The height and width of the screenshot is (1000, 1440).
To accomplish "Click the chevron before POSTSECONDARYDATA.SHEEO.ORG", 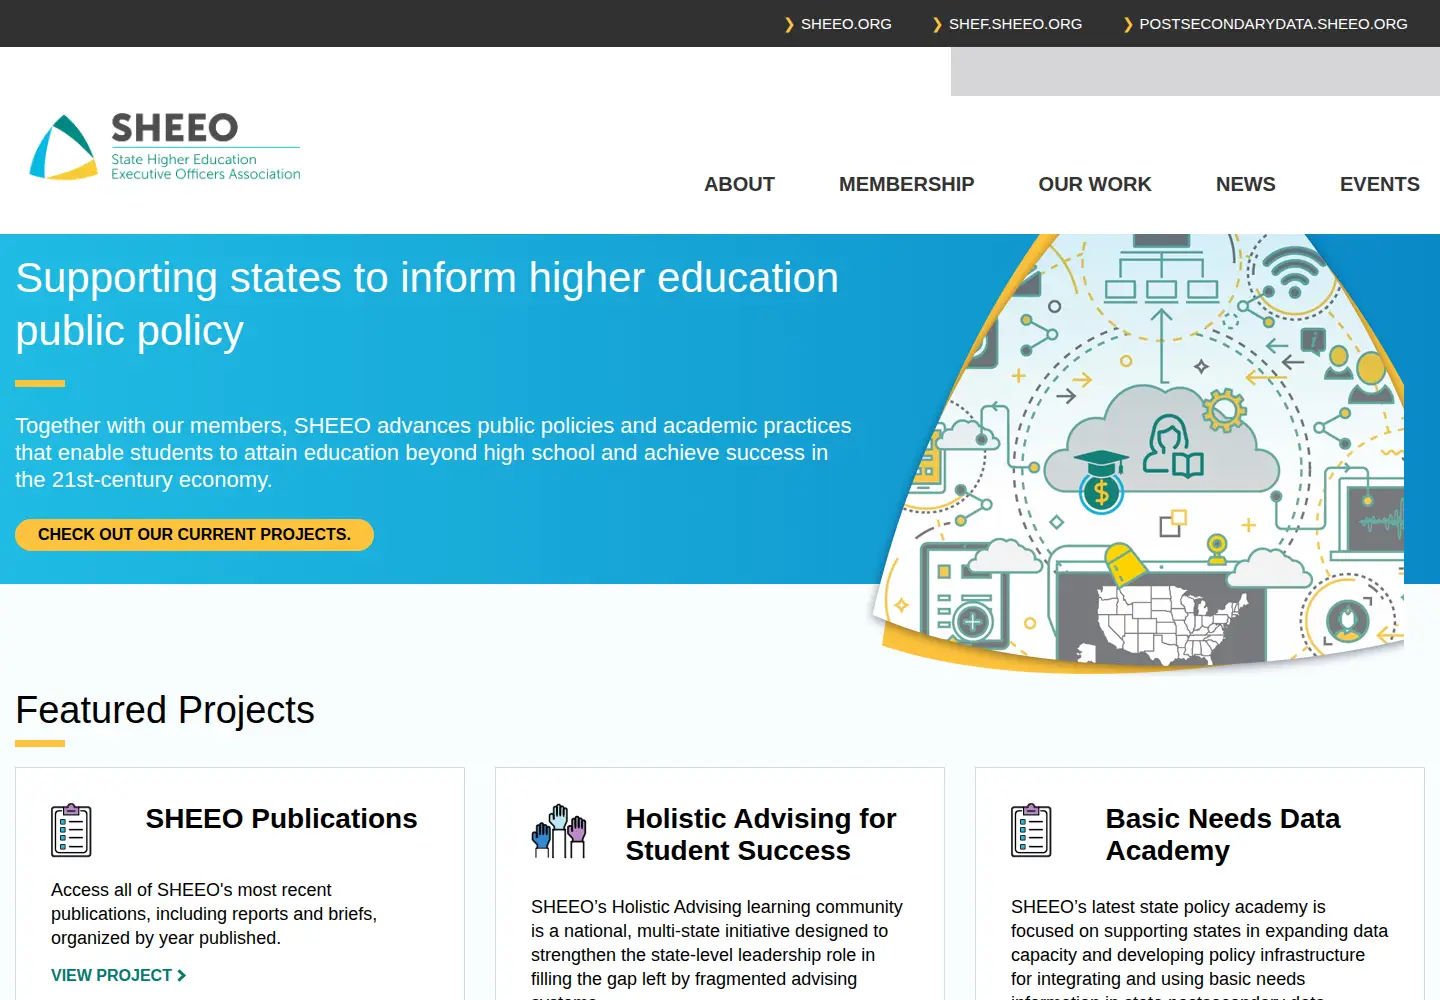I will click(1128, 24).
